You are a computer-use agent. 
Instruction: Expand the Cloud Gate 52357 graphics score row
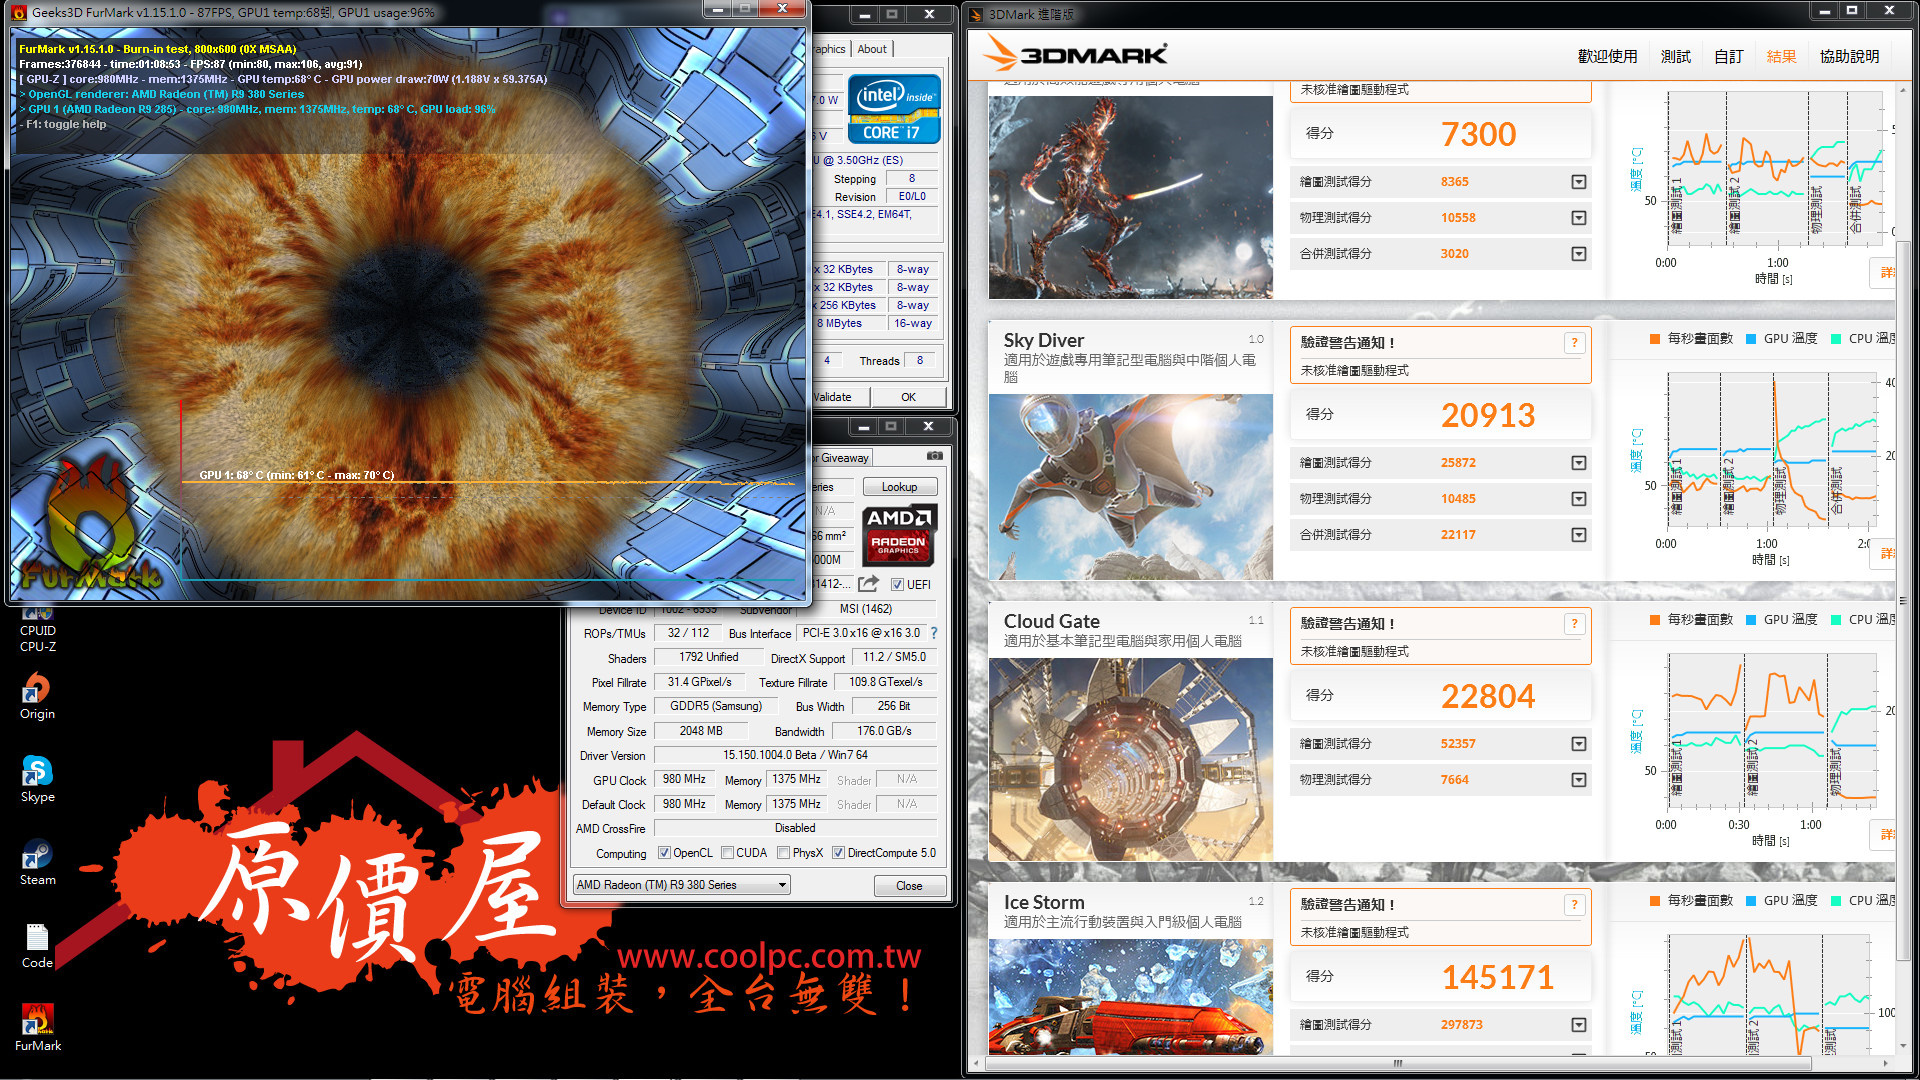(1579, 744)
